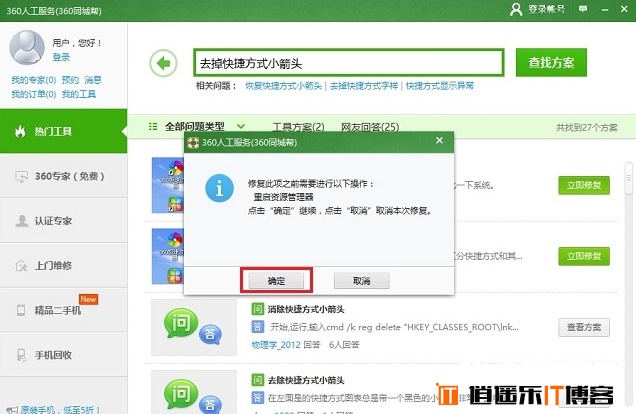The height and width of the screenshot is (414, 636).
Task: Click the phone icon beside 精品二手机
Action: click(21, 310)
